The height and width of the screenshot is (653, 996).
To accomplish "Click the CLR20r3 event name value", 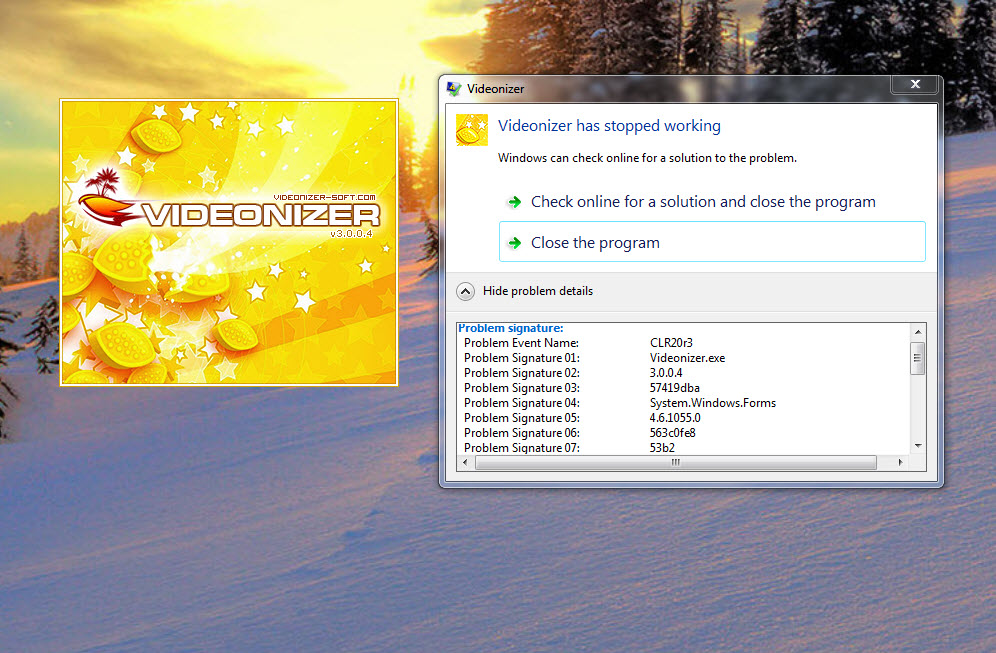I will (671, 343).
